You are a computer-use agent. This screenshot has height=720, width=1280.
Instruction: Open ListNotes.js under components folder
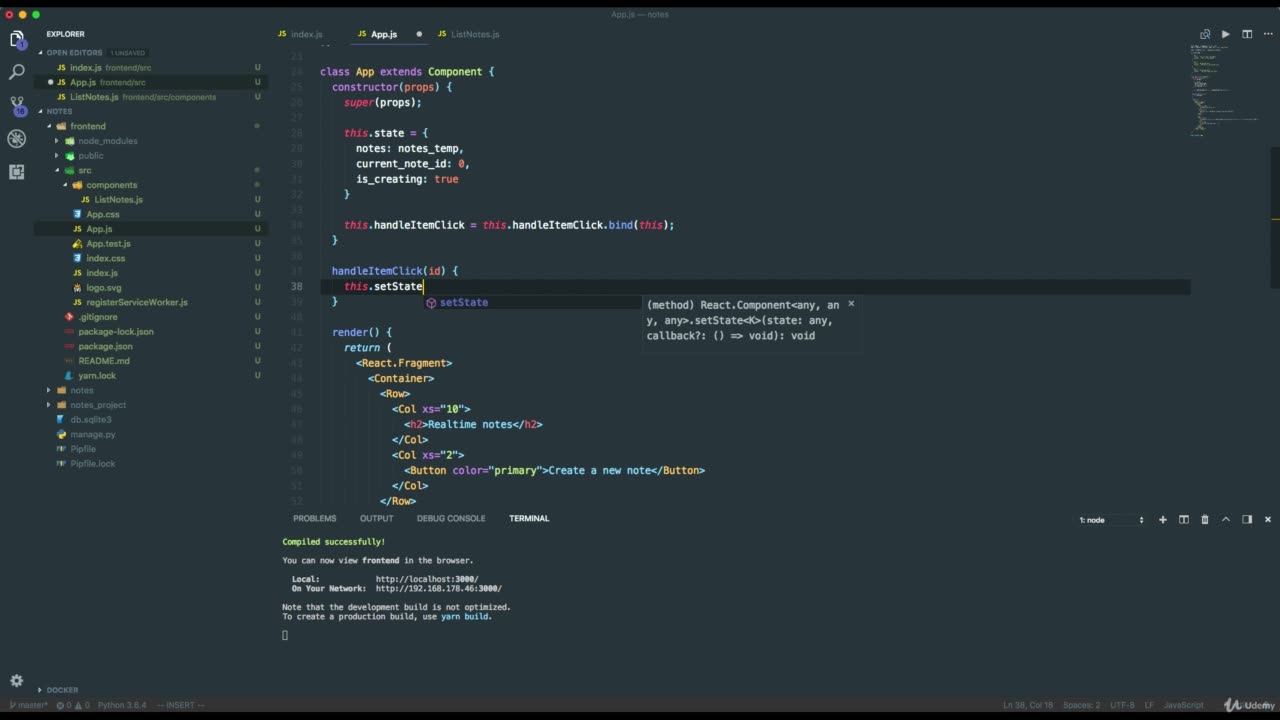tap(118, 199)
